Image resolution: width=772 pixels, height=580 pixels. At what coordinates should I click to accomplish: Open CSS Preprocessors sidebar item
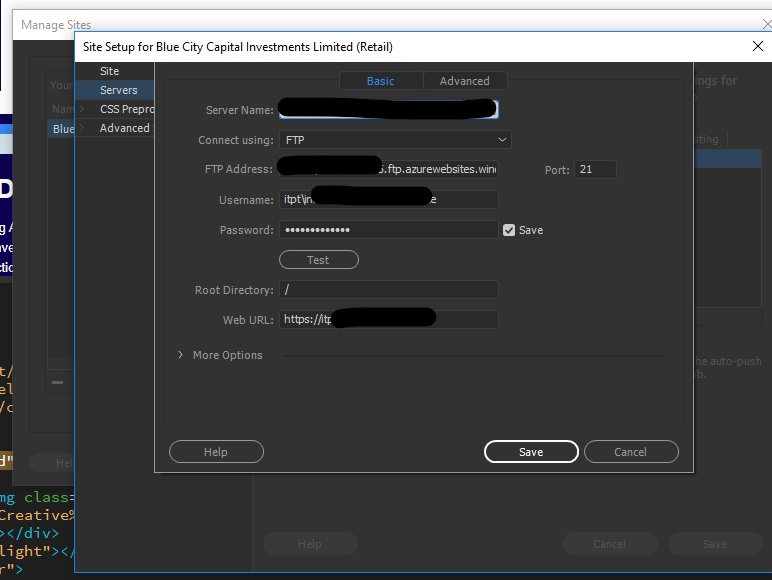point(127,109)
